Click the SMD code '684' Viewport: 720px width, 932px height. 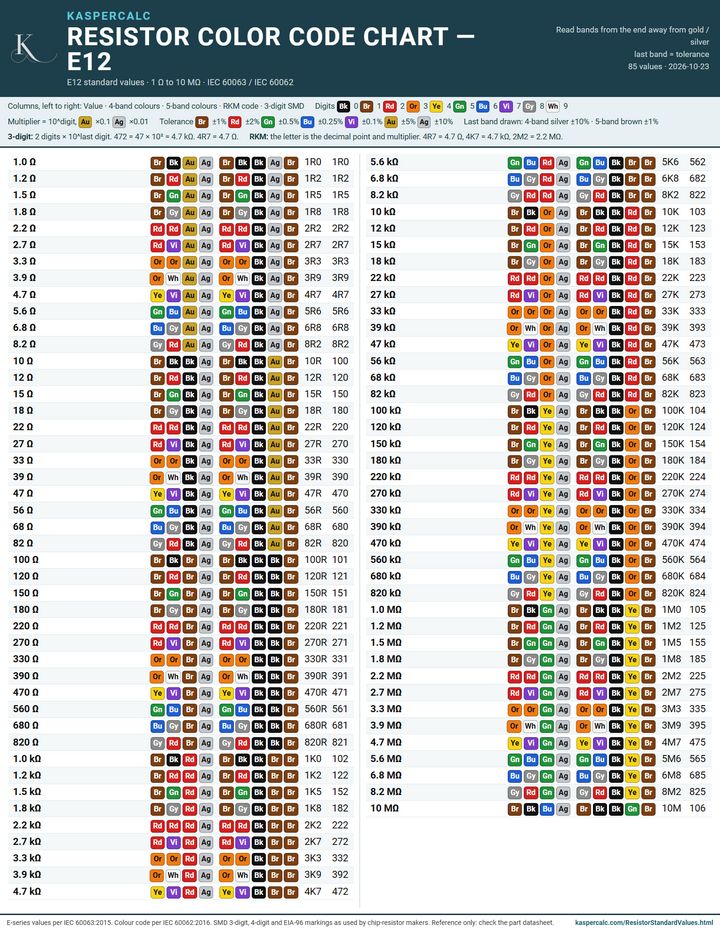697,577
